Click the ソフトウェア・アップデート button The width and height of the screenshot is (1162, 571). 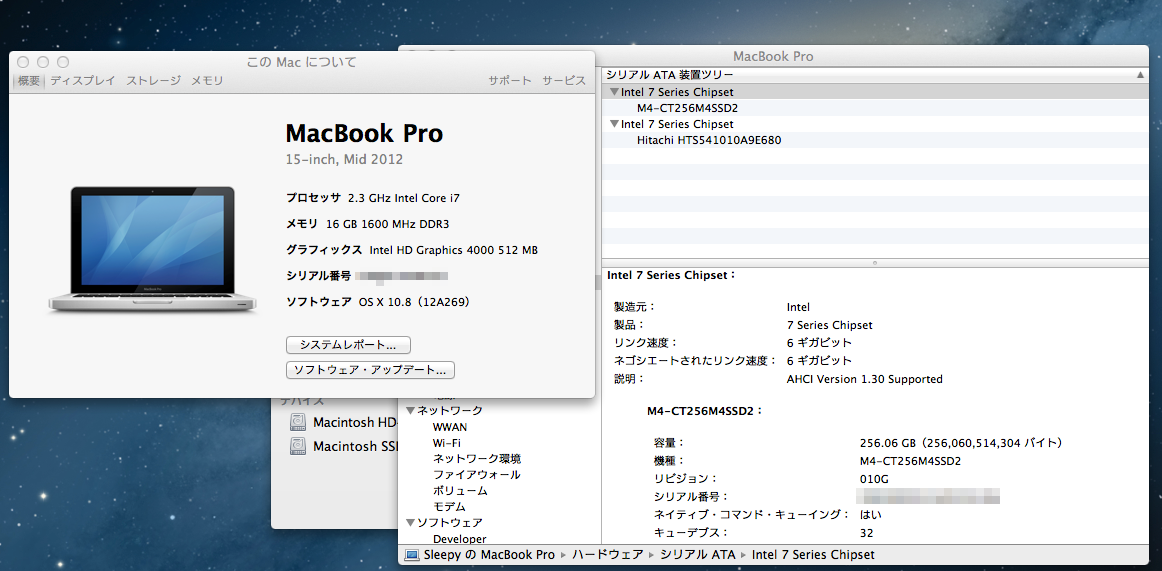(x=370, y=370)
